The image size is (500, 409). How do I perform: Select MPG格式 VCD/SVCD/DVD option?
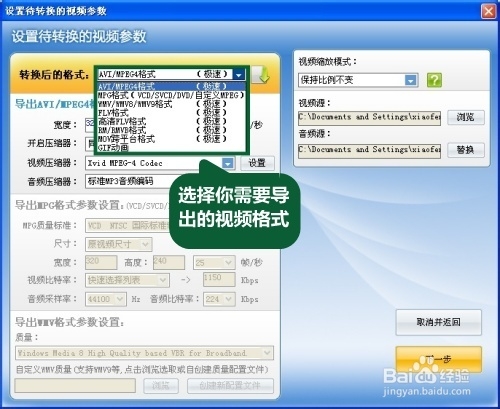coord(171,95)
